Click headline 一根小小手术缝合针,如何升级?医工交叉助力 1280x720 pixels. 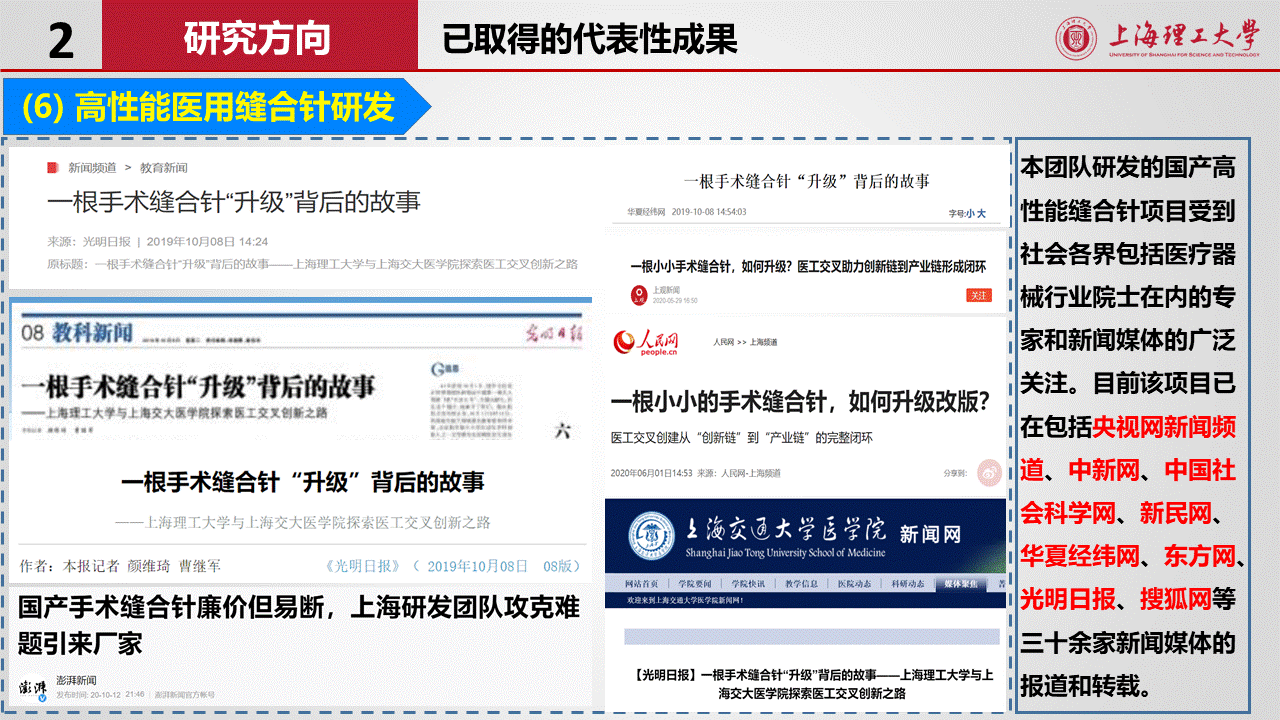tap(808, 267)
